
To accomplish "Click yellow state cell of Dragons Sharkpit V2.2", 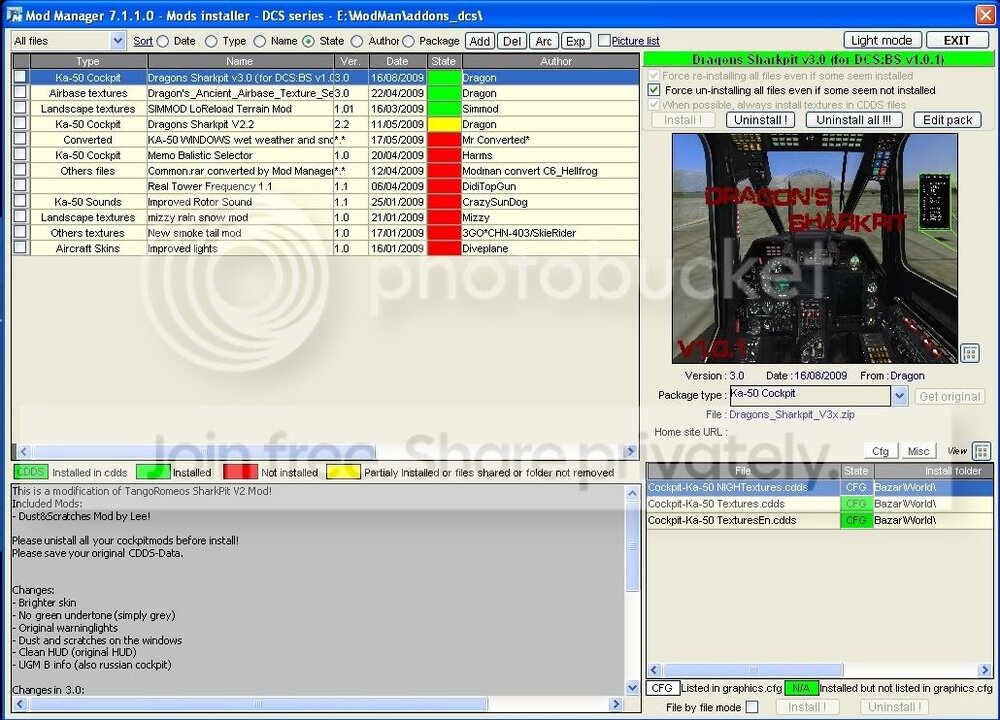I will (444, 124).
